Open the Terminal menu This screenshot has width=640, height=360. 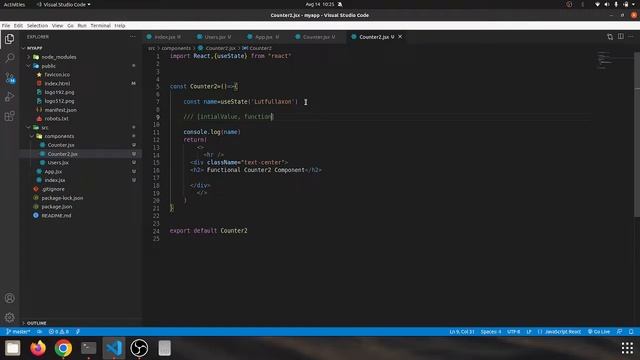[100, 25]
